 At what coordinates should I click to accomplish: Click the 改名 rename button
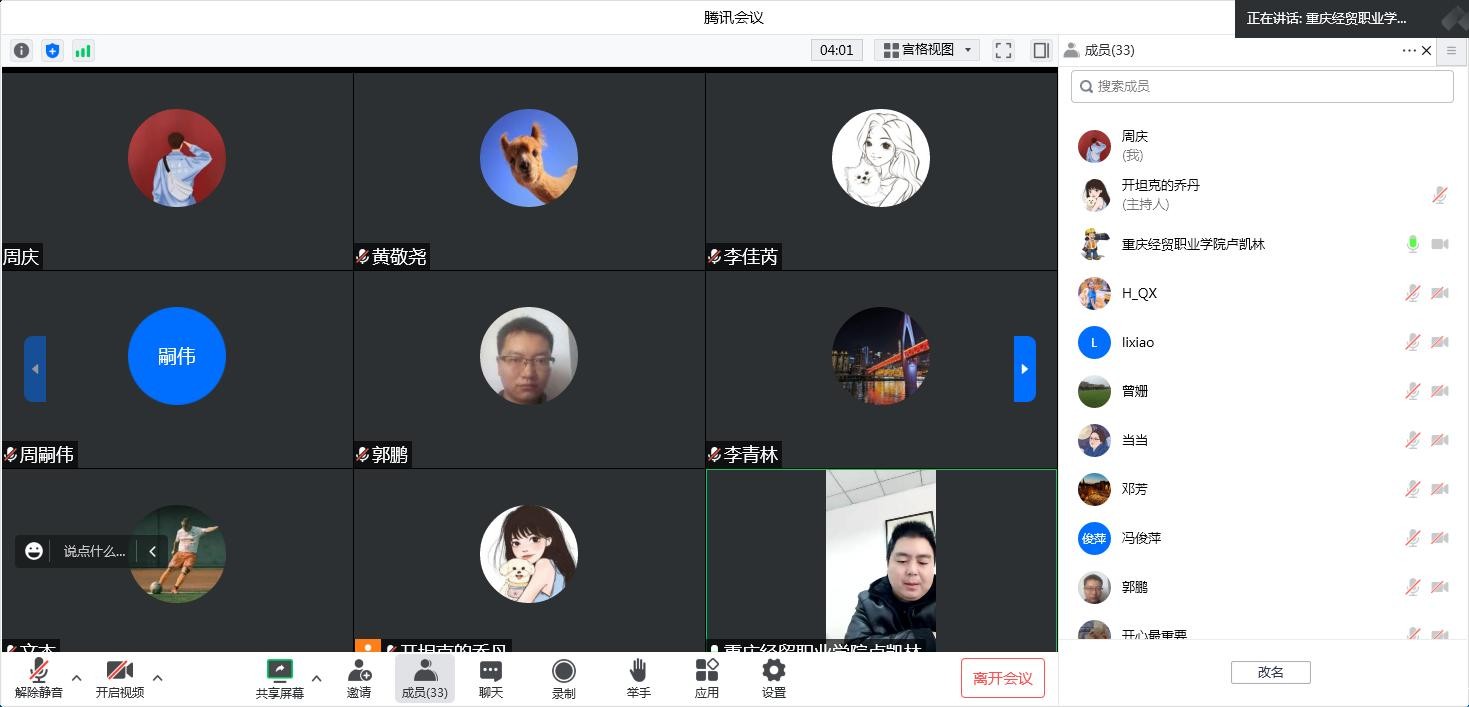point(1270,672)
